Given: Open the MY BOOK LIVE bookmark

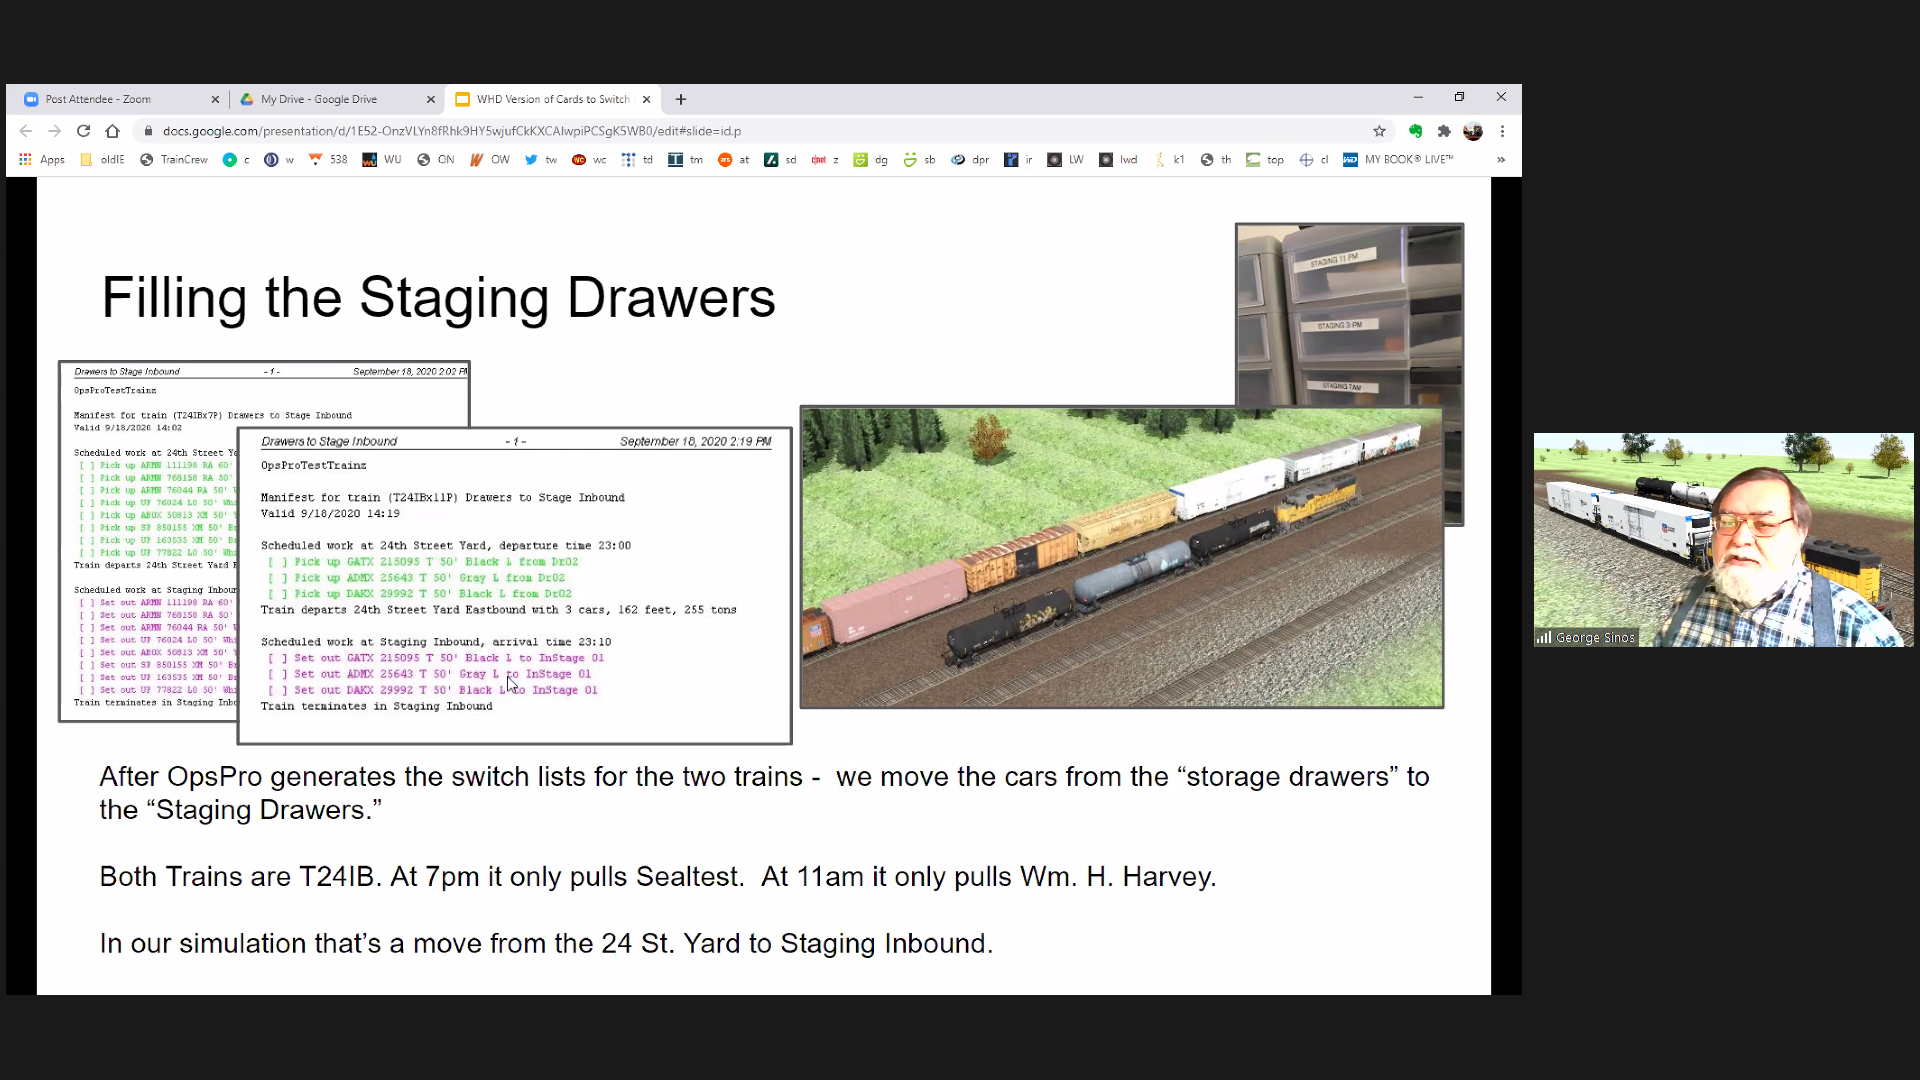Looking at the screenshot, I should [x=1398, y=160].
